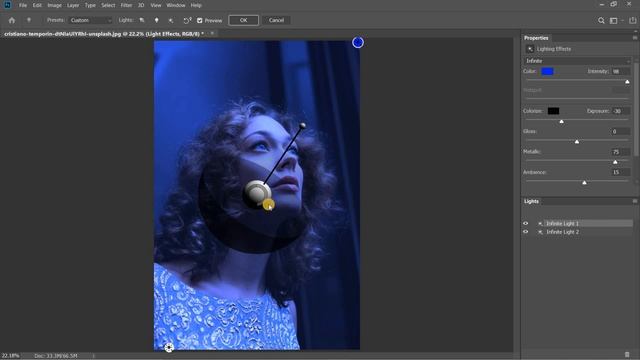Click the yellow intensity handle on light widget
640x360 pixels.
tap(268, 205)
